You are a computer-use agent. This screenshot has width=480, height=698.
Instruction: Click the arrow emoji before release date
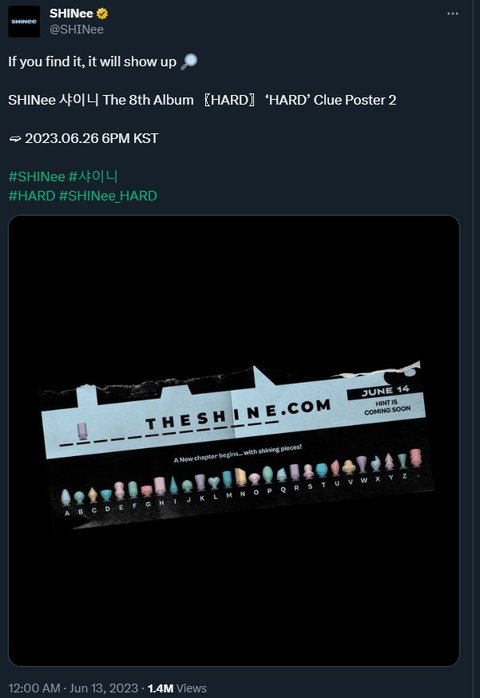[x=15, y=139]
